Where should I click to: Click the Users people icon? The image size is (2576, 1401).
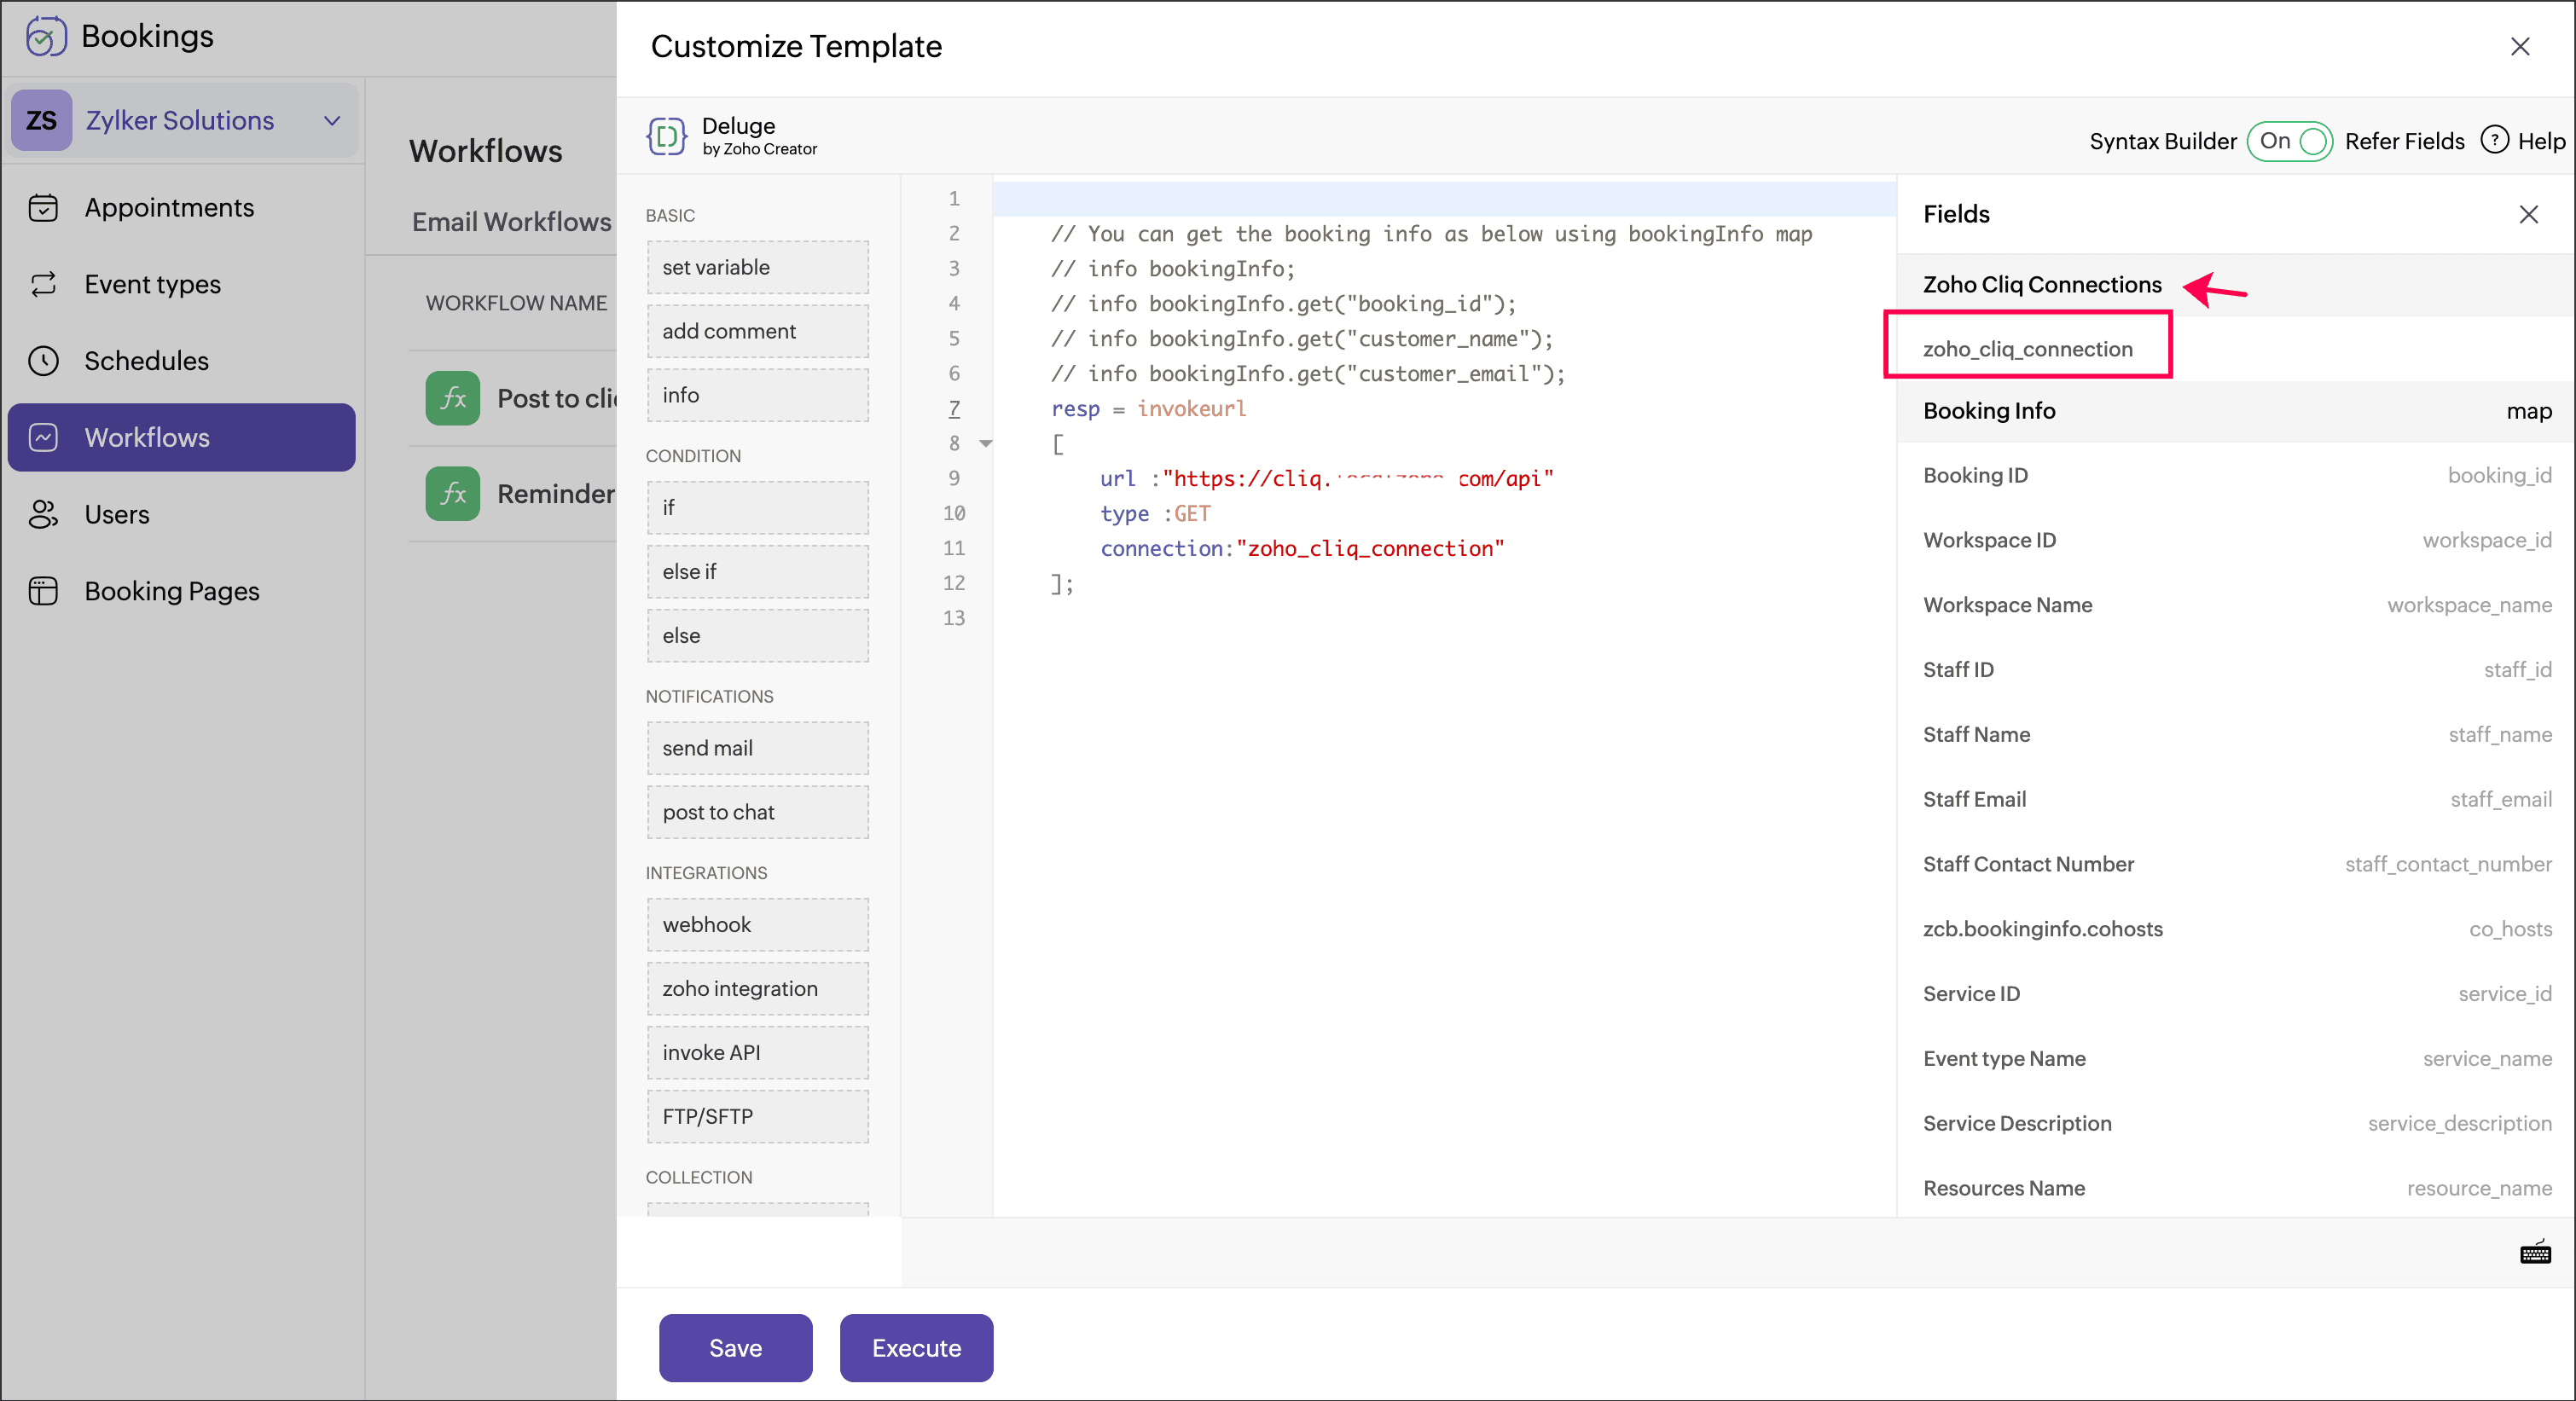tap(43, 514)
